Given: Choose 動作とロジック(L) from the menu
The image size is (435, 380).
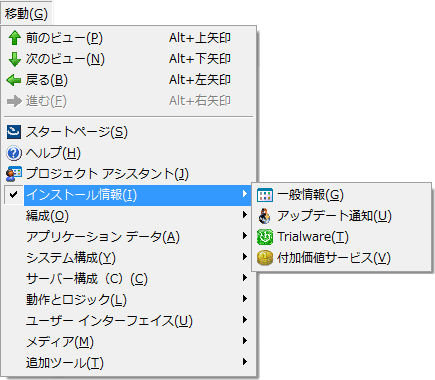Looking at the screenshot, I should pos(129,300).
